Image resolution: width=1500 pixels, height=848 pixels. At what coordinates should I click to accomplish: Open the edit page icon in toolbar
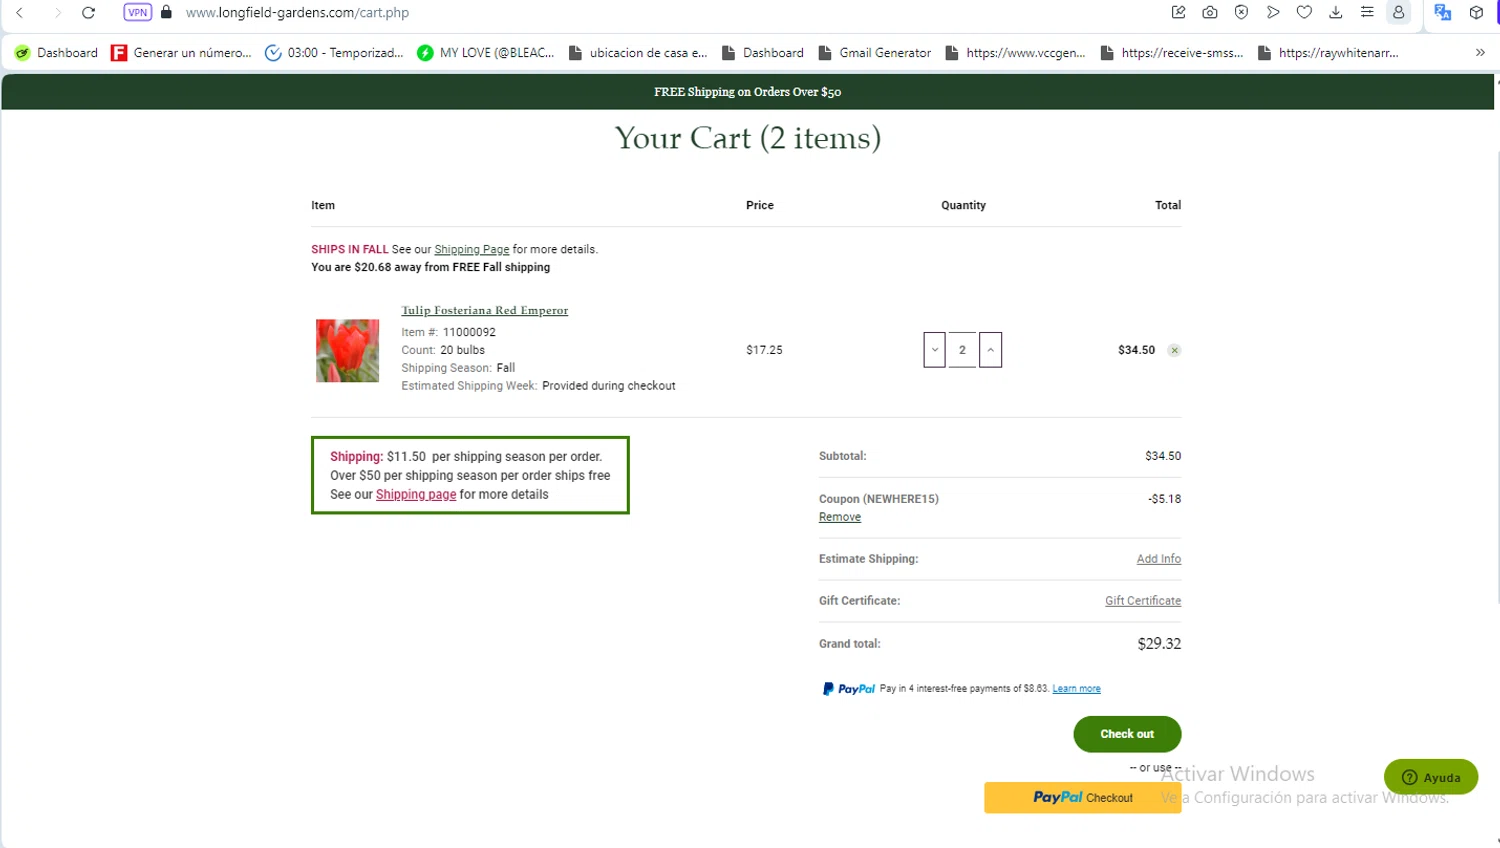(x=1178, y=13)
